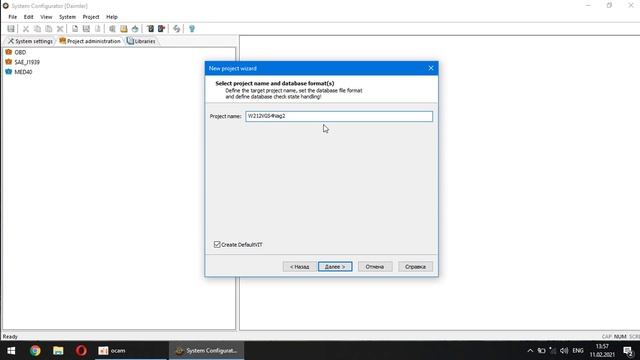
Task: Click the light bulb help toolbar icon
Action: (x=192, y=29)
